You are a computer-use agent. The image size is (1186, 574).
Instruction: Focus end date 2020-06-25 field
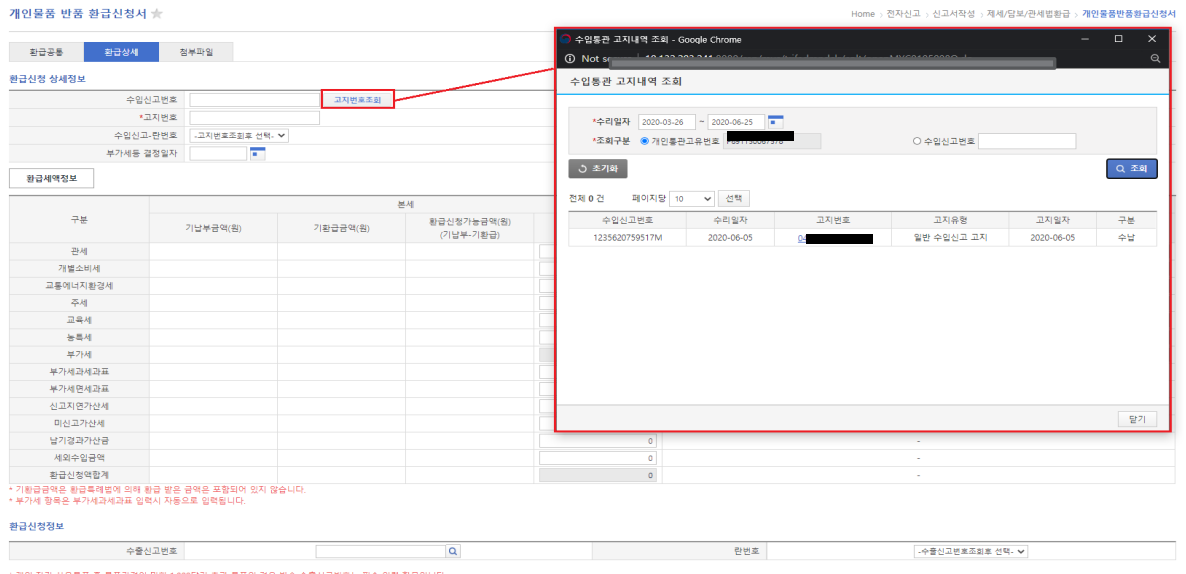(x=736, y=122)
